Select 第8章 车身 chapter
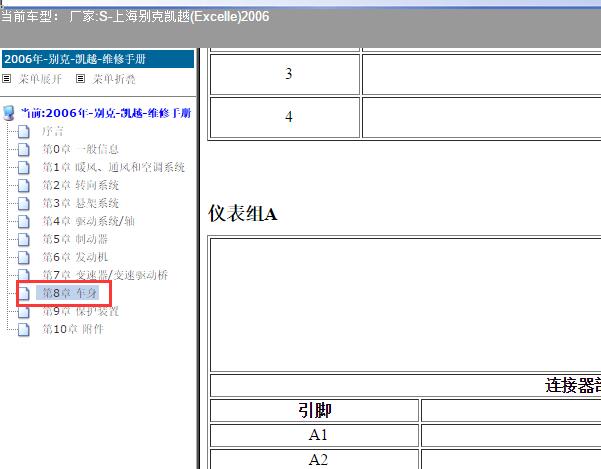Image resolution: width=601 pixels, height=469 pixels. [68, 293]
